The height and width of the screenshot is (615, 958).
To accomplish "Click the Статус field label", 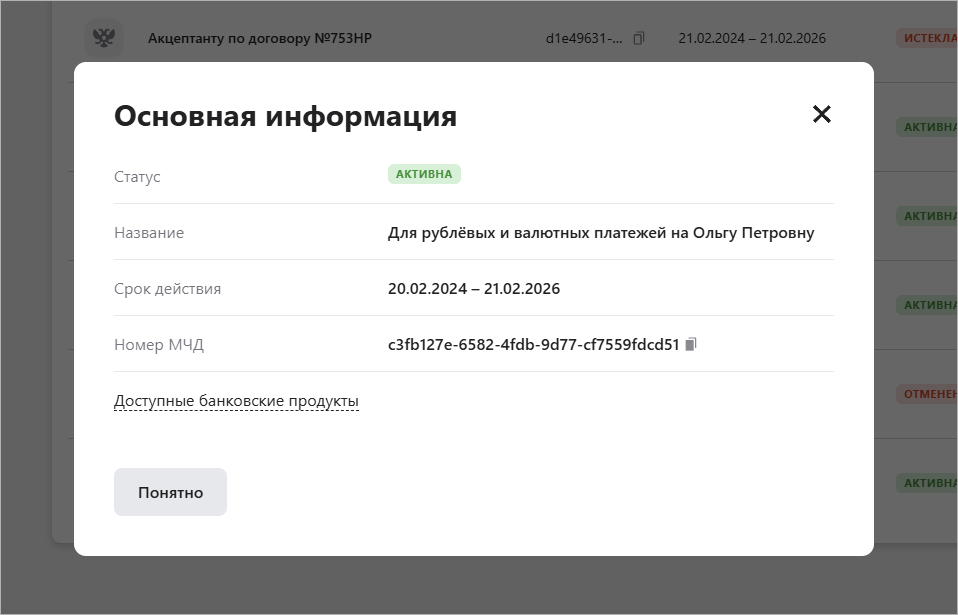I will pos(137,177).
